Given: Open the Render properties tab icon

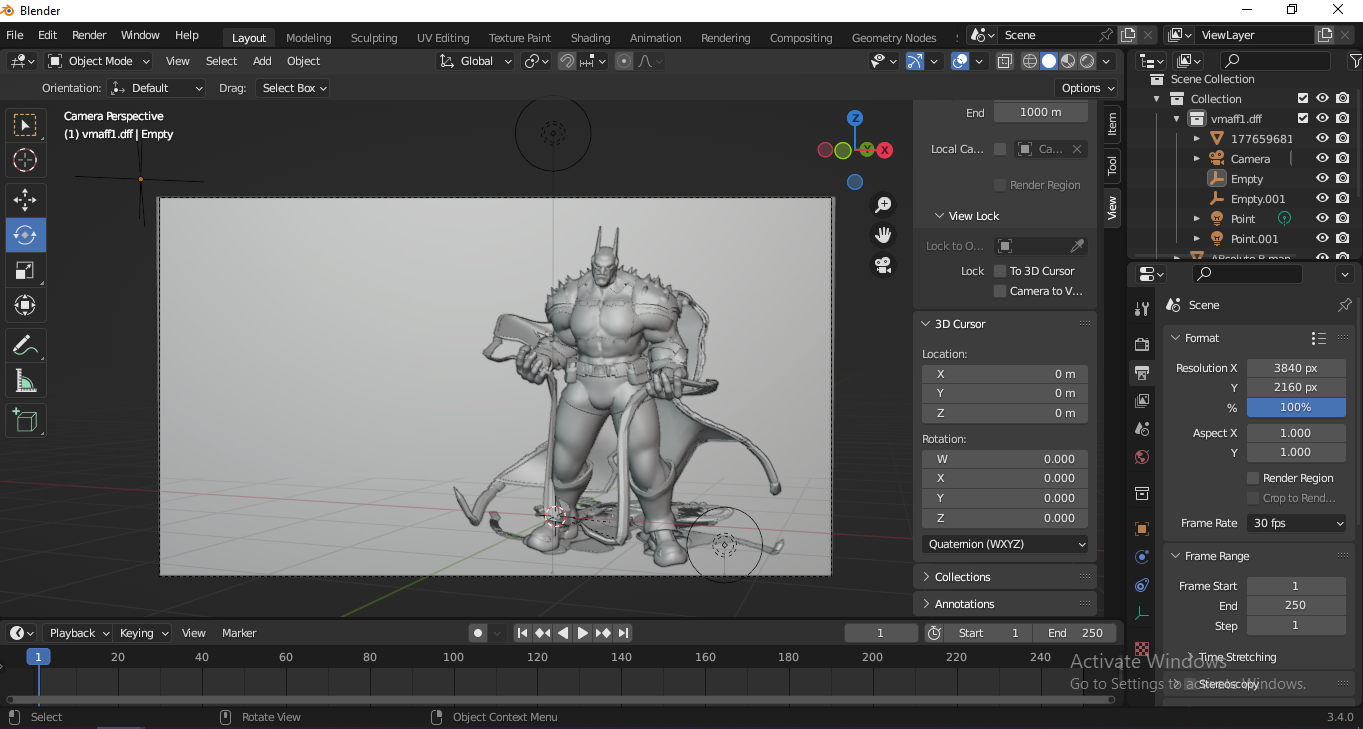Looking at the screenshot, I should point(1142,344).
